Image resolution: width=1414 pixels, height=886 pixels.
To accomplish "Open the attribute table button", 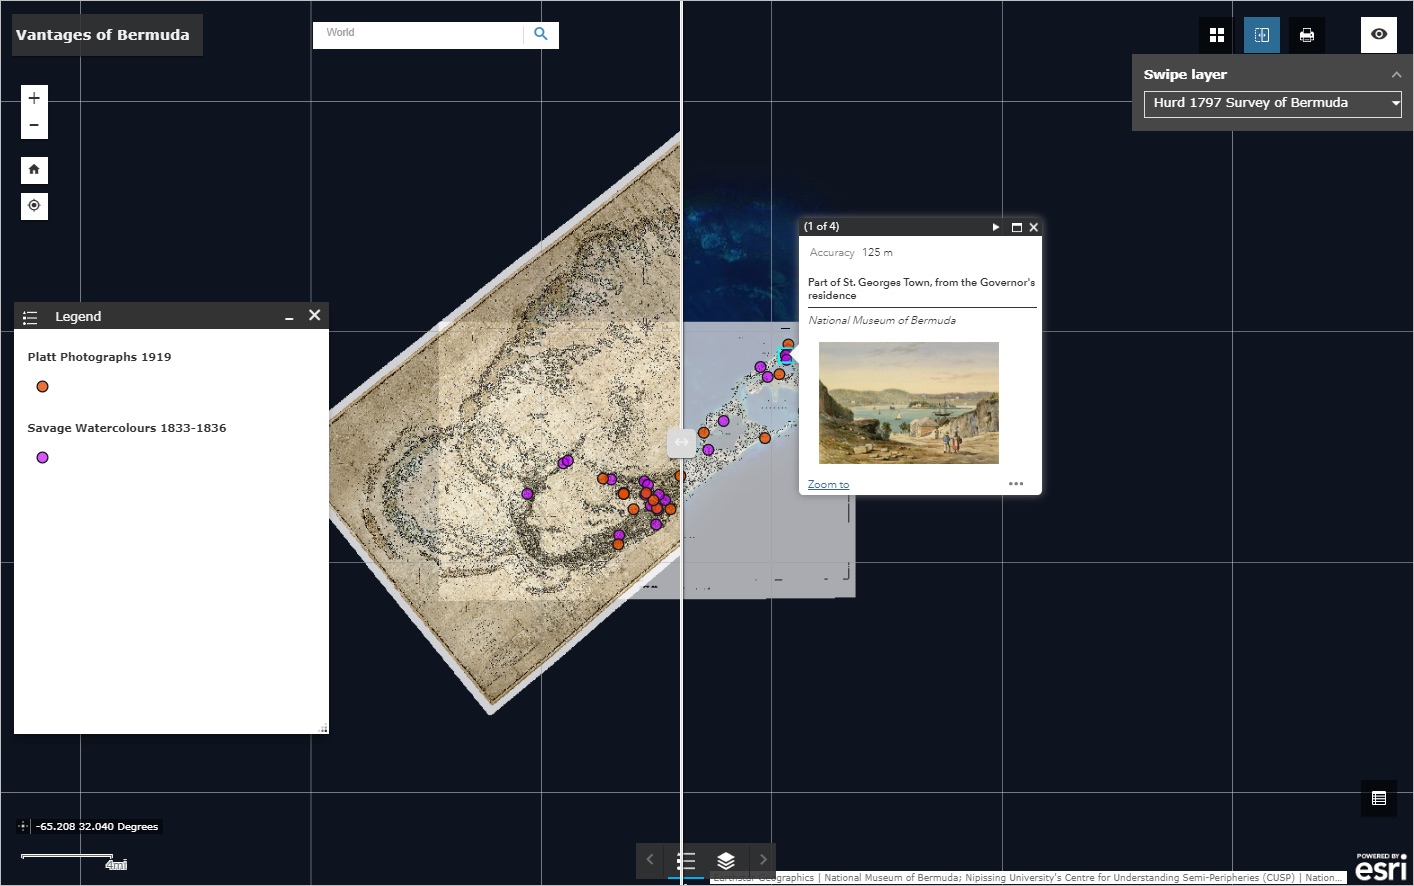I will (x=1378, y=798).
